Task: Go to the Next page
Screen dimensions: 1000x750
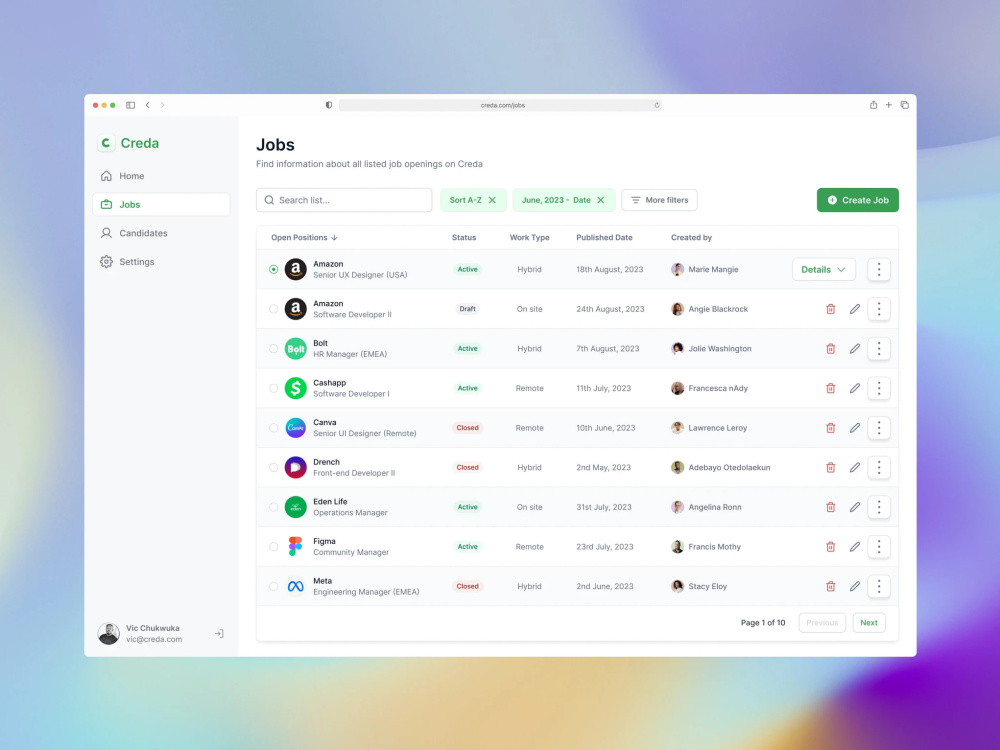Action: pos(869,622)
